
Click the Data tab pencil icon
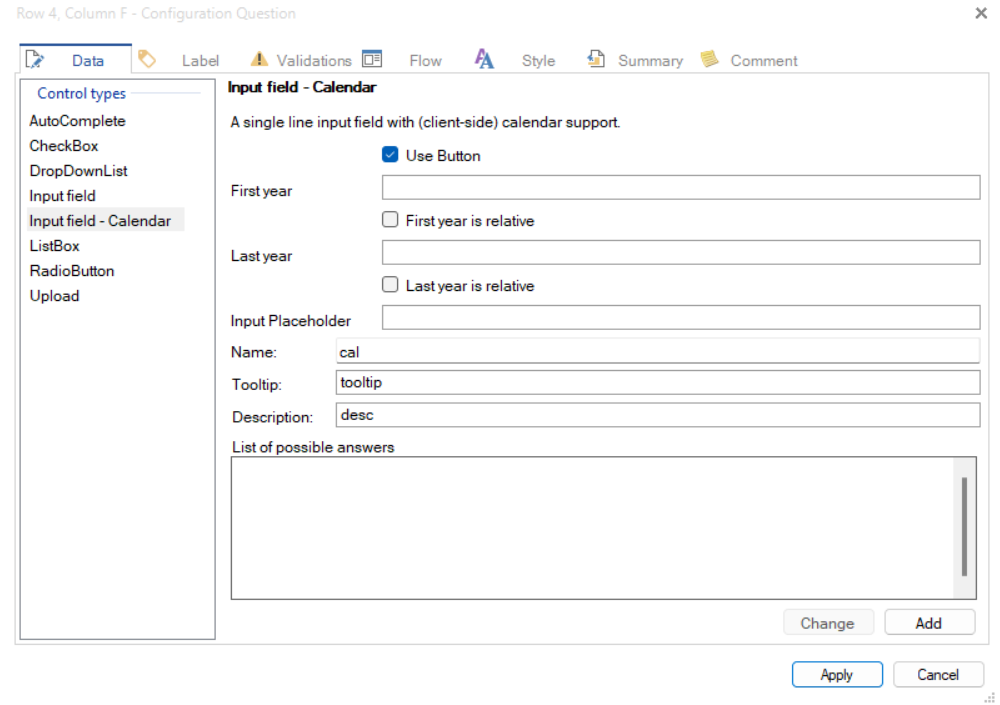34,59
